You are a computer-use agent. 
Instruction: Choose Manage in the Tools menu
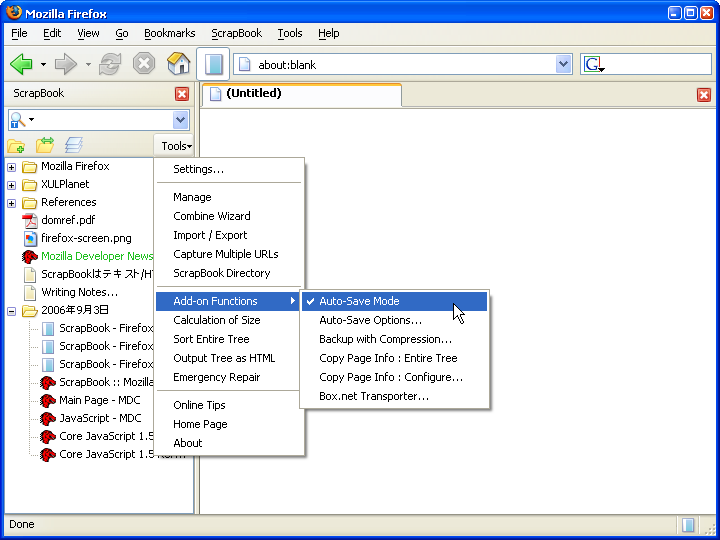pyautogui.click(x=229, y=197)
